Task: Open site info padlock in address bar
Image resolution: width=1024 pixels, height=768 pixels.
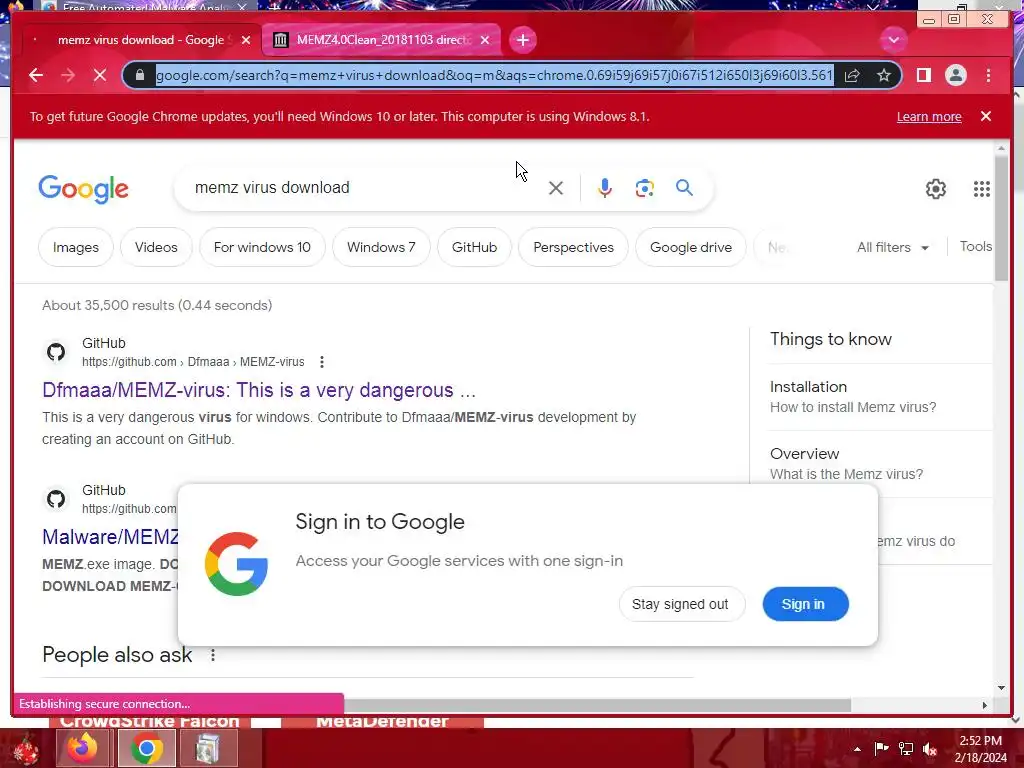Action: pos(140,76)
